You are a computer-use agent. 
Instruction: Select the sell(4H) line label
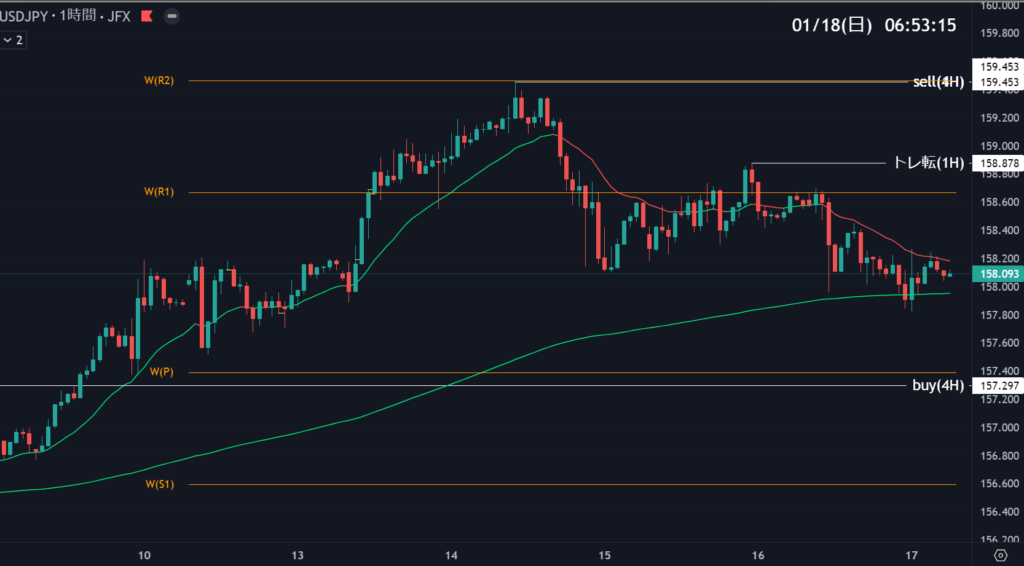938,82
